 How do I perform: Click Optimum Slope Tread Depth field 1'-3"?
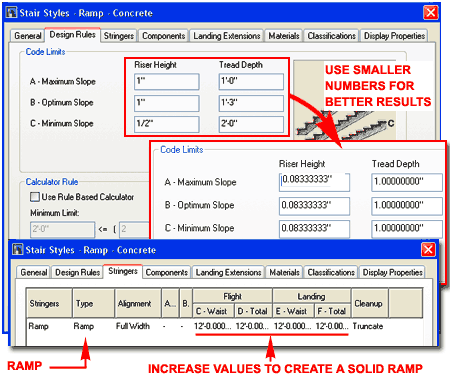(251, 103)
